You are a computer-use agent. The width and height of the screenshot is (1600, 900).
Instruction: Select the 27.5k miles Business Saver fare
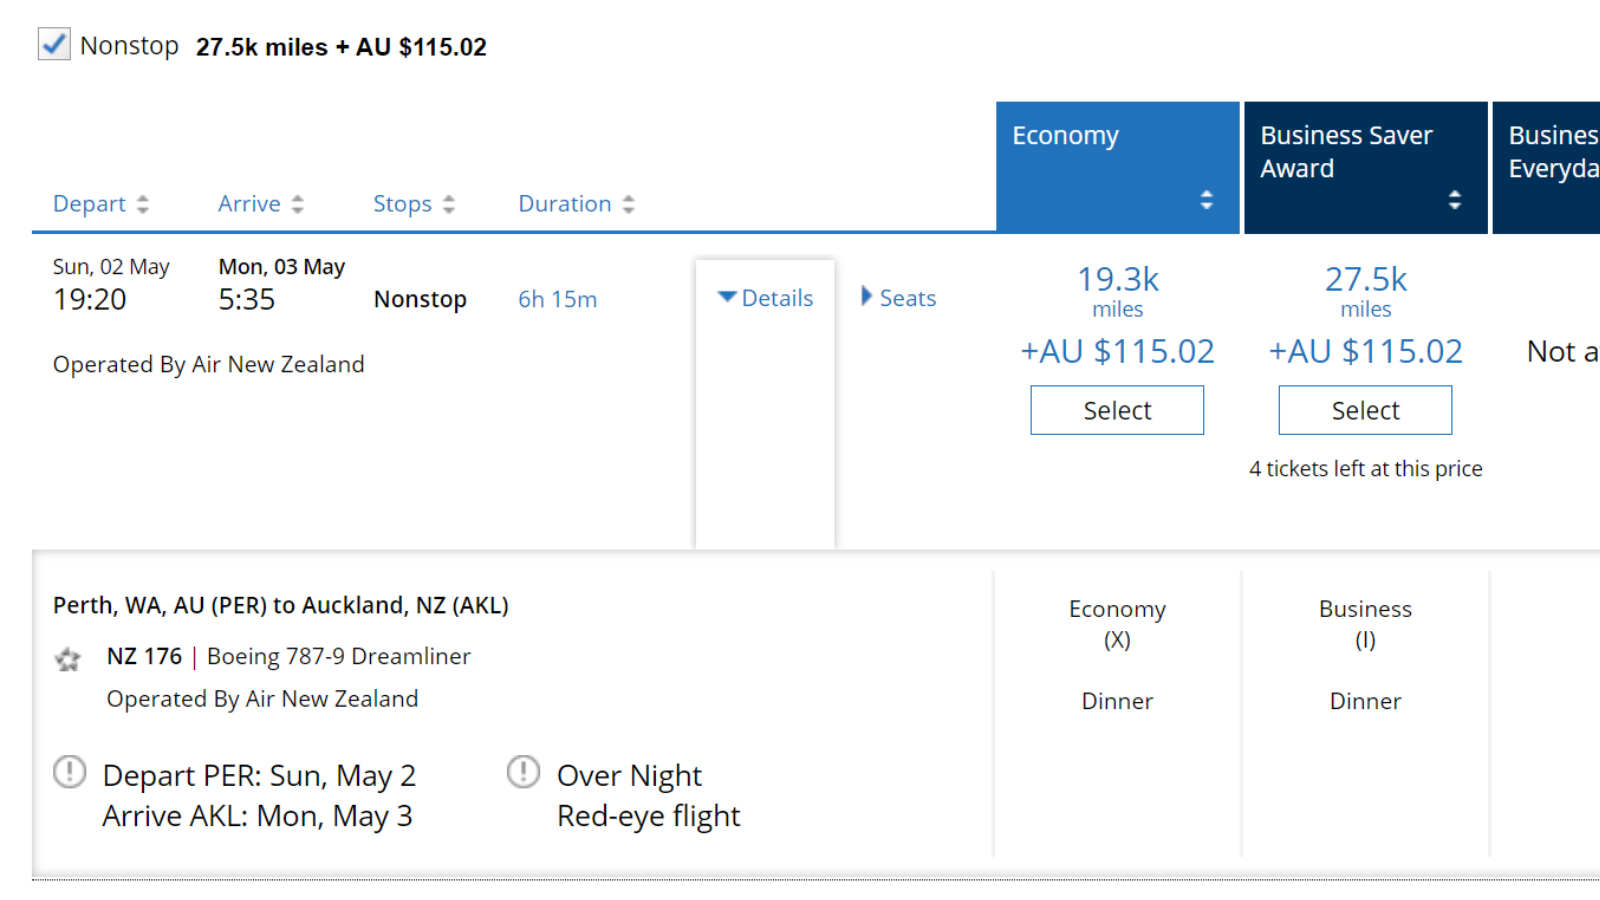point(1365,410)
